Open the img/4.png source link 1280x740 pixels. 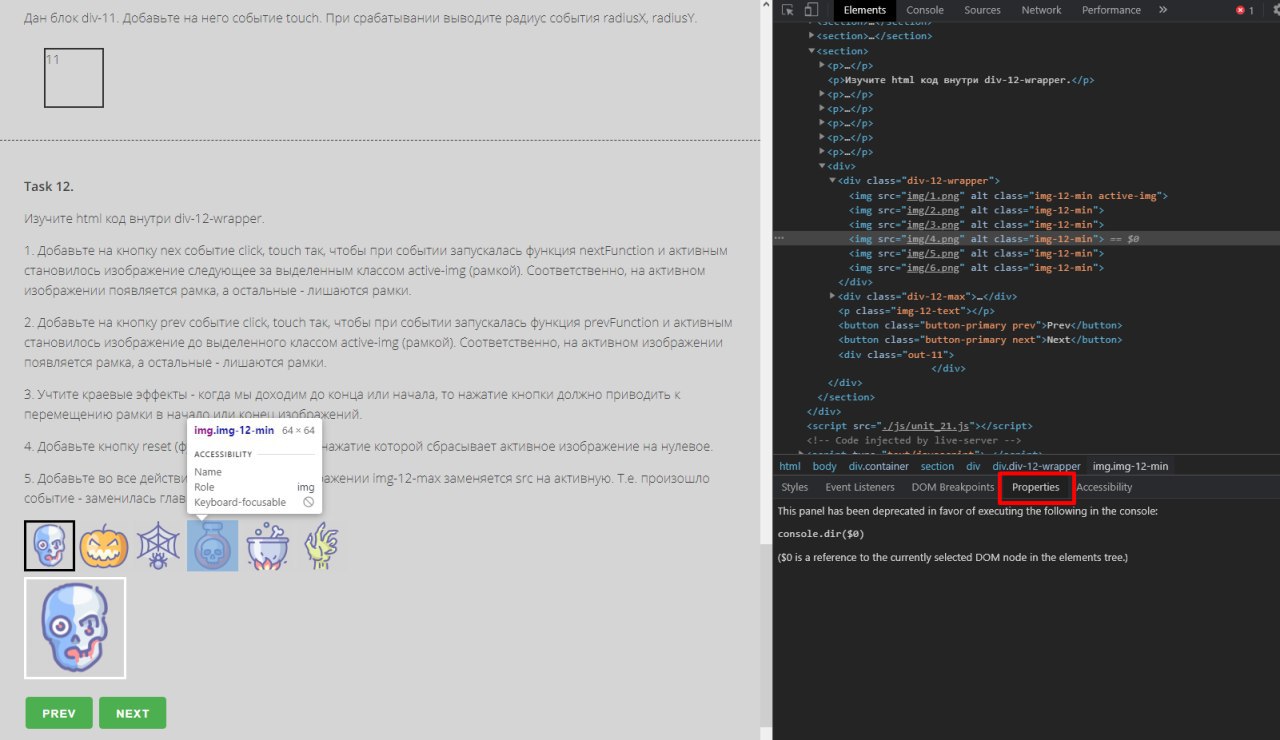coord(935,239)
